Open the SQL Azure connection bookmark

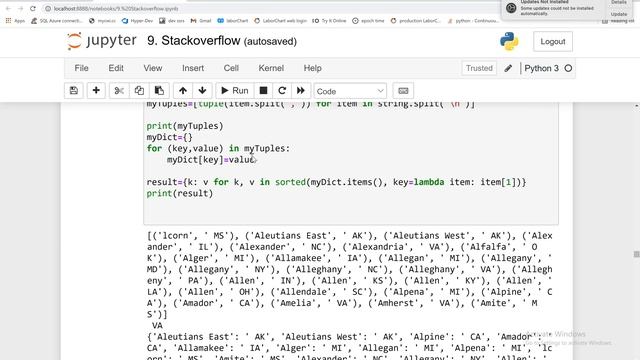pyautogui.click(x=57, y=20)
